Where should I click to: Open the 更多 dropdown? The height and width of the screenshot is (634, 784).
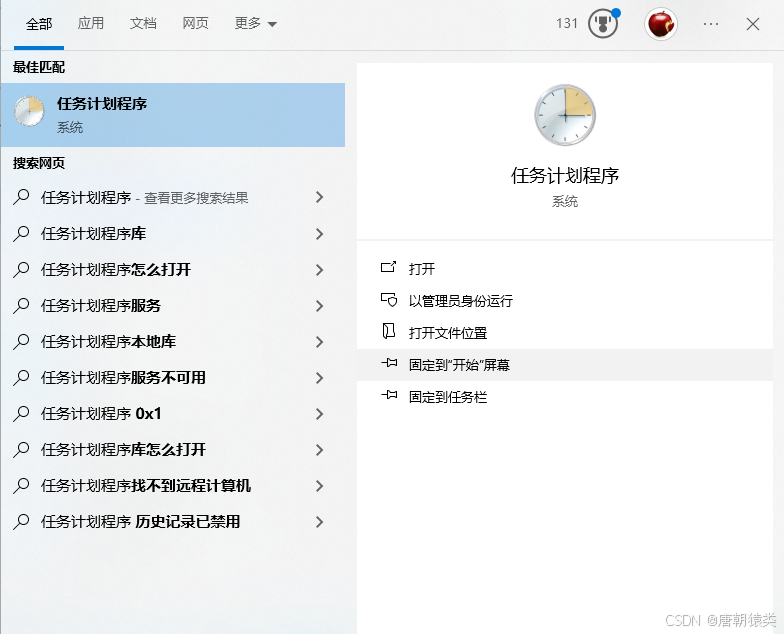tap(255, 24)
